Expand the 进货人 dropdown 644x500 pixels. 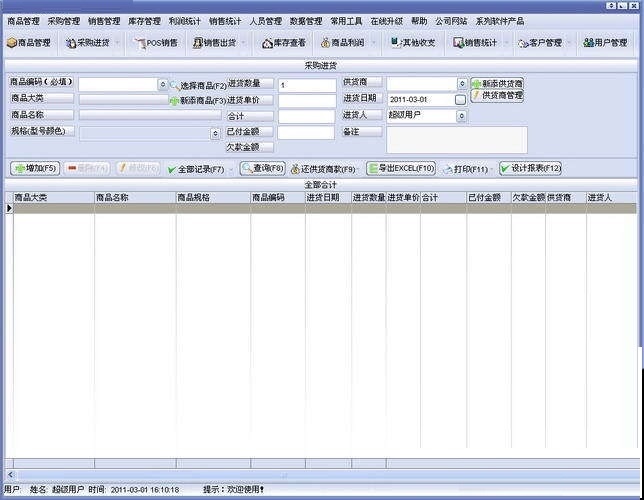pos(462,116)
